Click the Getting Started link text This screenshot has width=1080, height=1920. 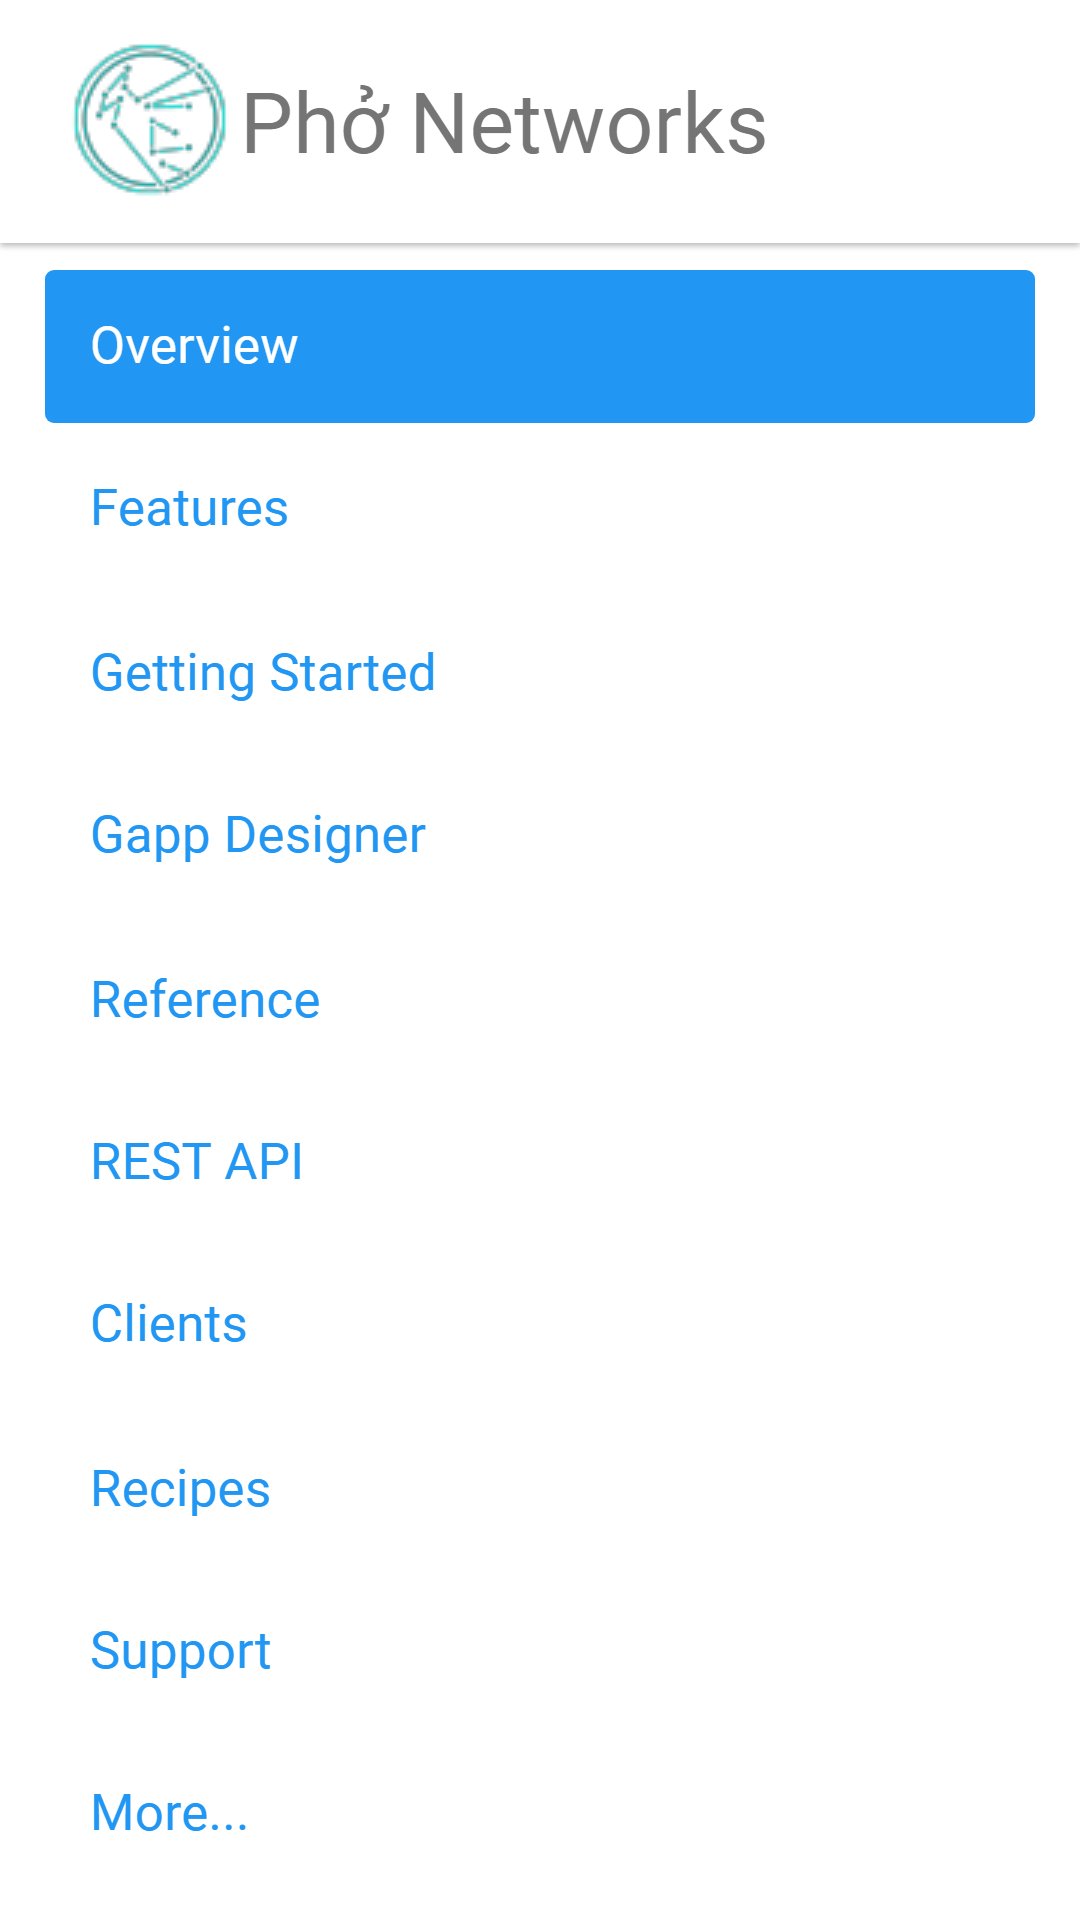pos(263,673)
